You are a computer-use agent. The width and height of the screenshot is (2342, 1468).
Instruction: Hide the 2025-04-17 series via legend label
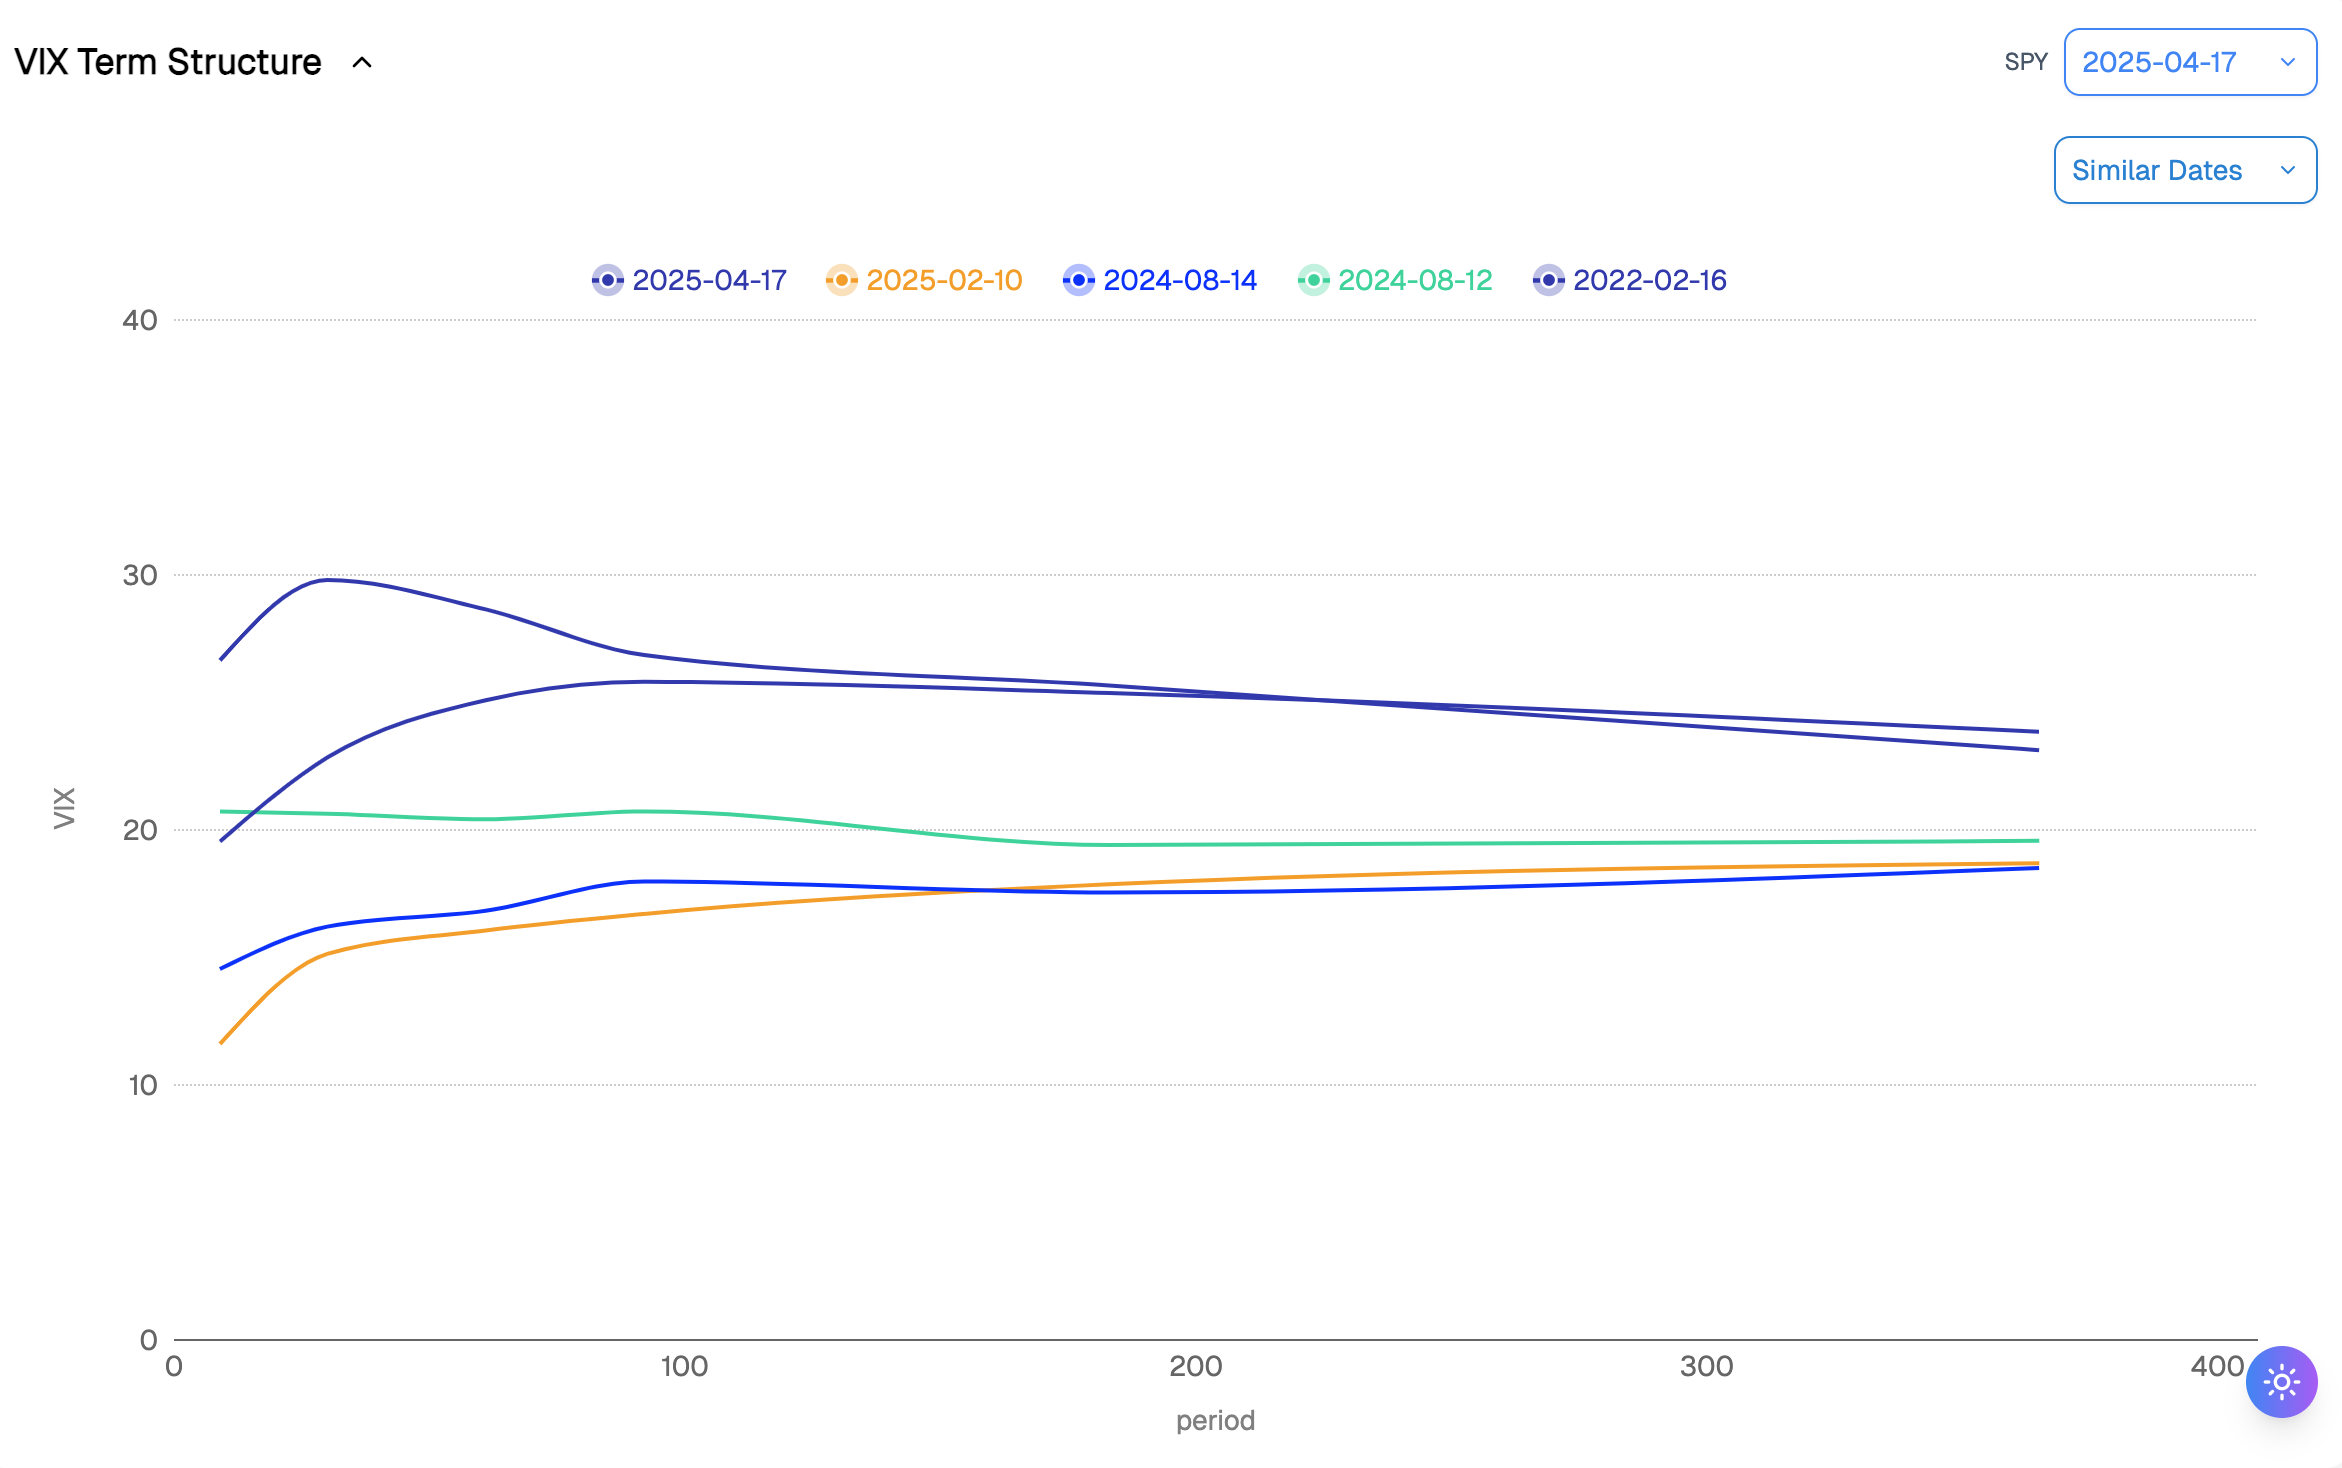point(709,280)
